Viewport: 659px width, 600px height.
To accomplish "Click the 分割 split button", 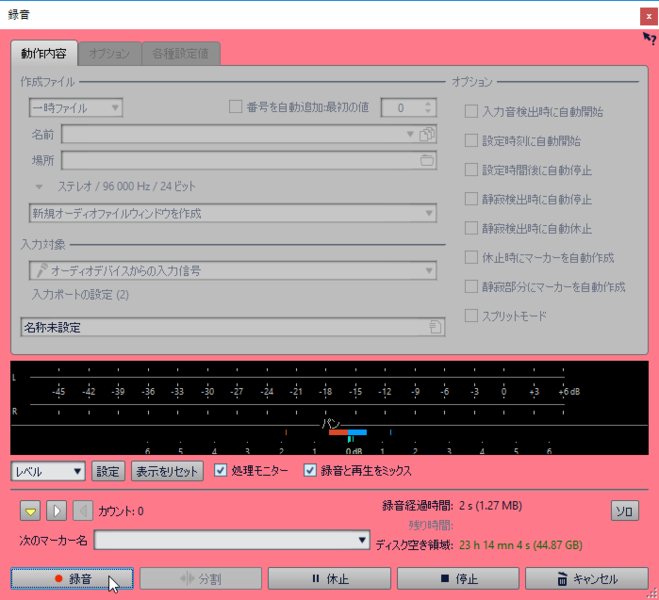I will coord(200,579).
